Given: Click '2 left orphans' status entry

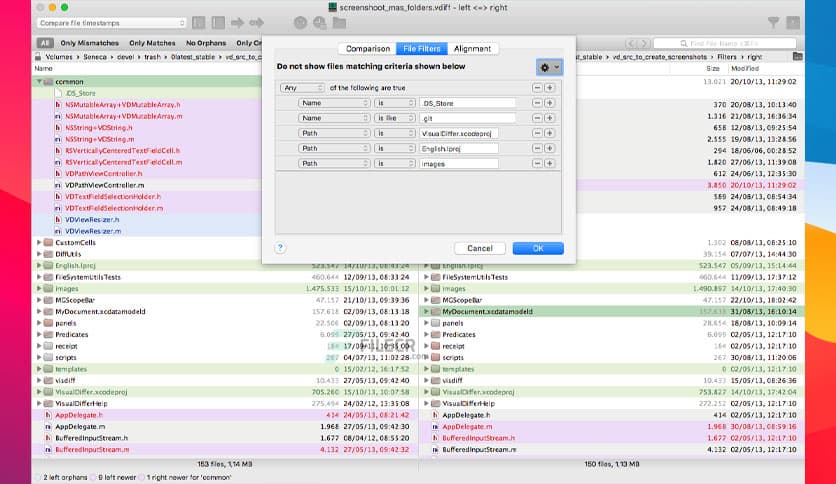Looking at the screenshot, I should click(x=65, y=477).
